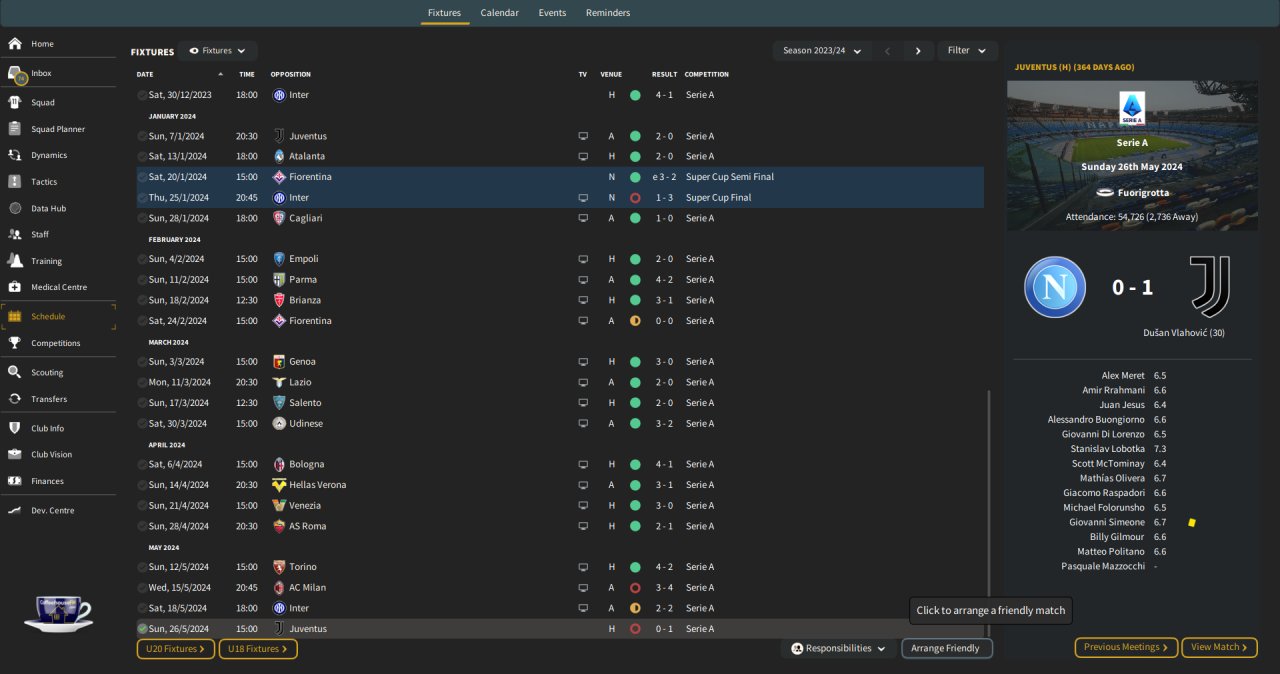Go to next season arrow
Viewport: 1280px width, 674px height.
(918, 51)
